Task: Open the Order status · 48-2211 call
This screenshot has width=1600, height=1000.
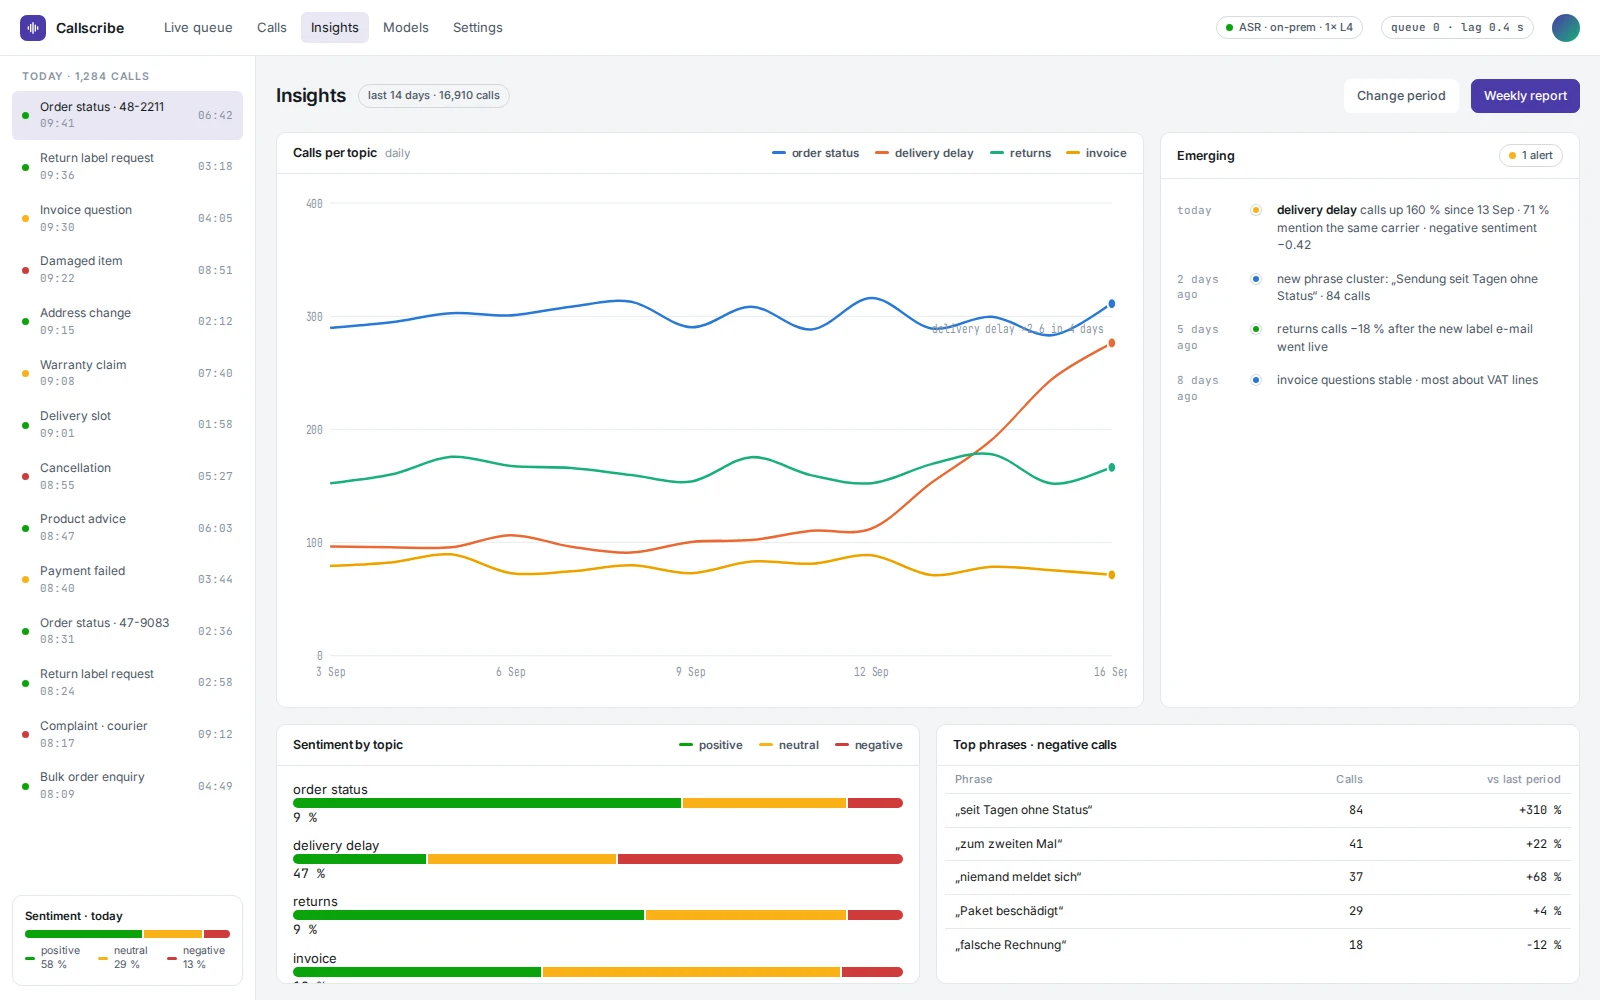Action: pos(127,115)
